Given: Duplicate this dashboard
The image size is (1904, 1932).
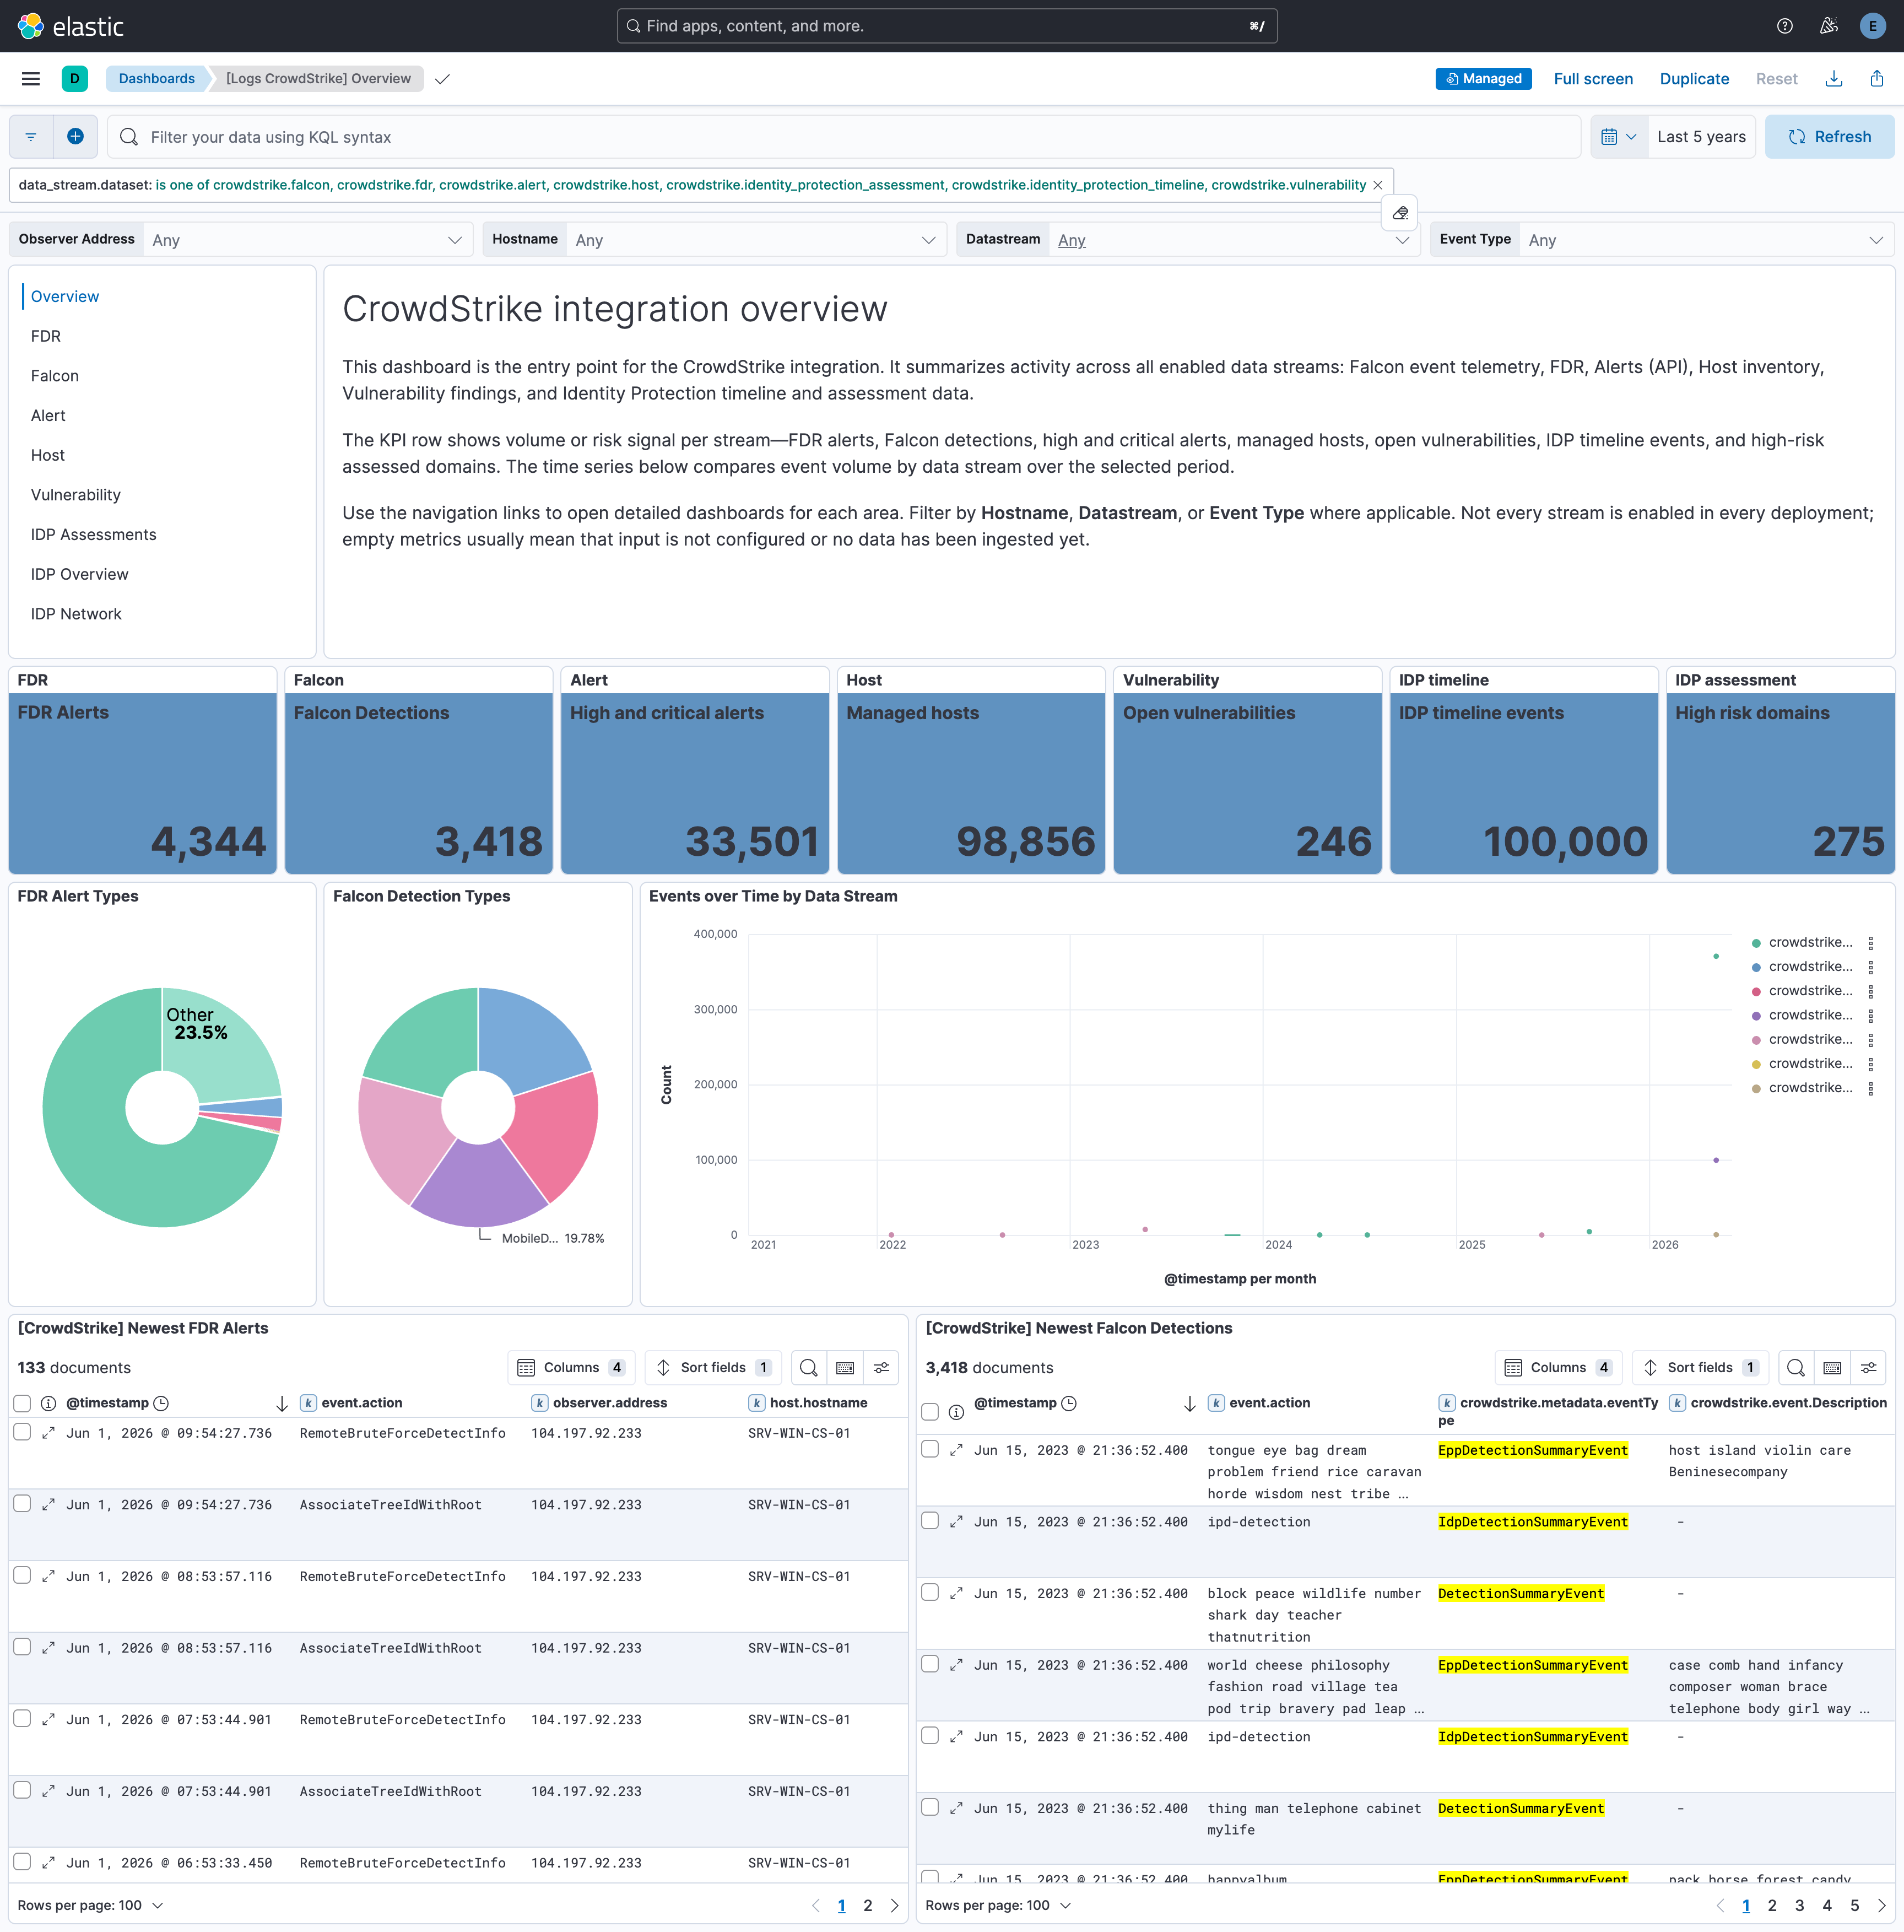Looking at the screenshot, I should tap(1694, 79).
